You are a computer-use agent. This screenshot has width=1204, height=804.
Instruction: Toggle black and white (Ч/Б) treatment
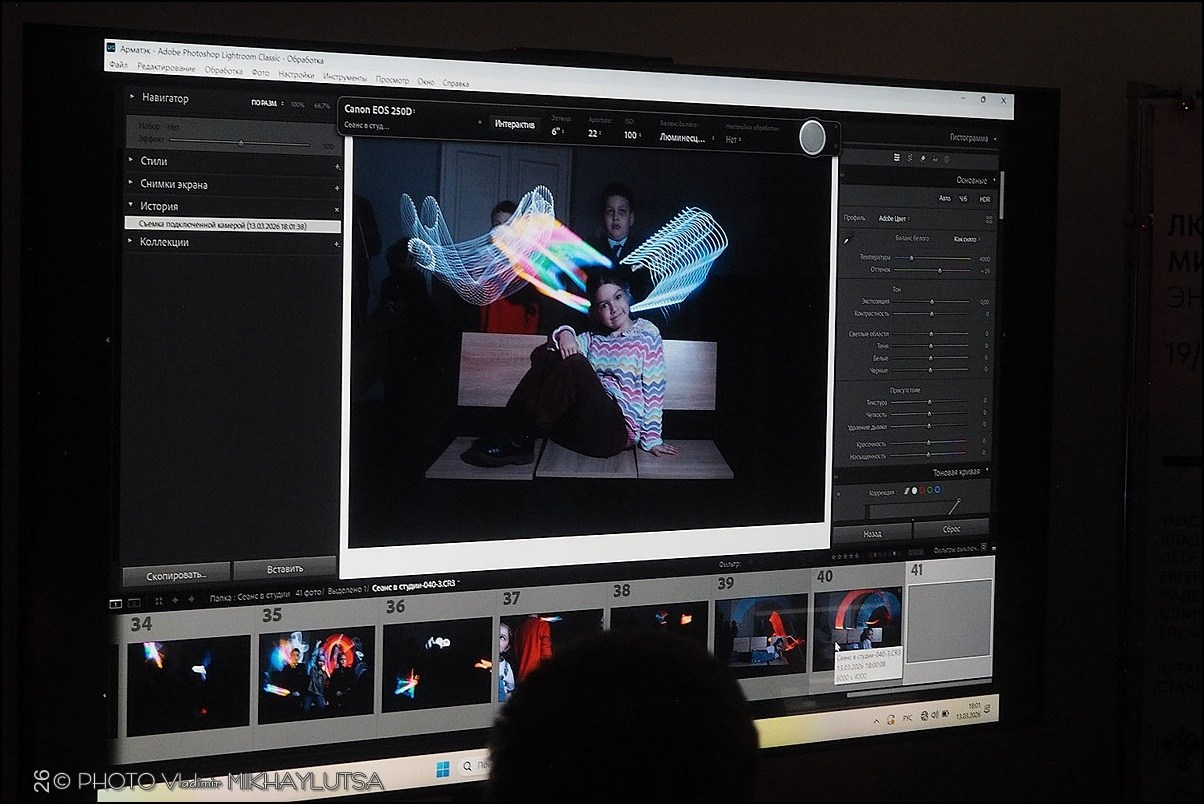point(963,199)
